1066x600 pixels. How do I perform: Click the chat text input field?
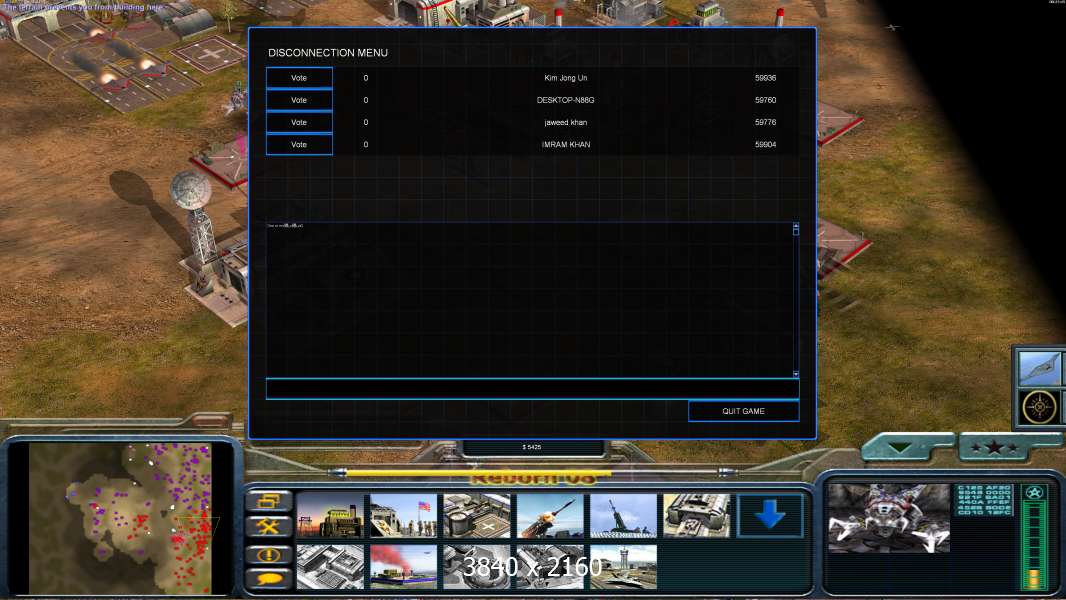531,389
